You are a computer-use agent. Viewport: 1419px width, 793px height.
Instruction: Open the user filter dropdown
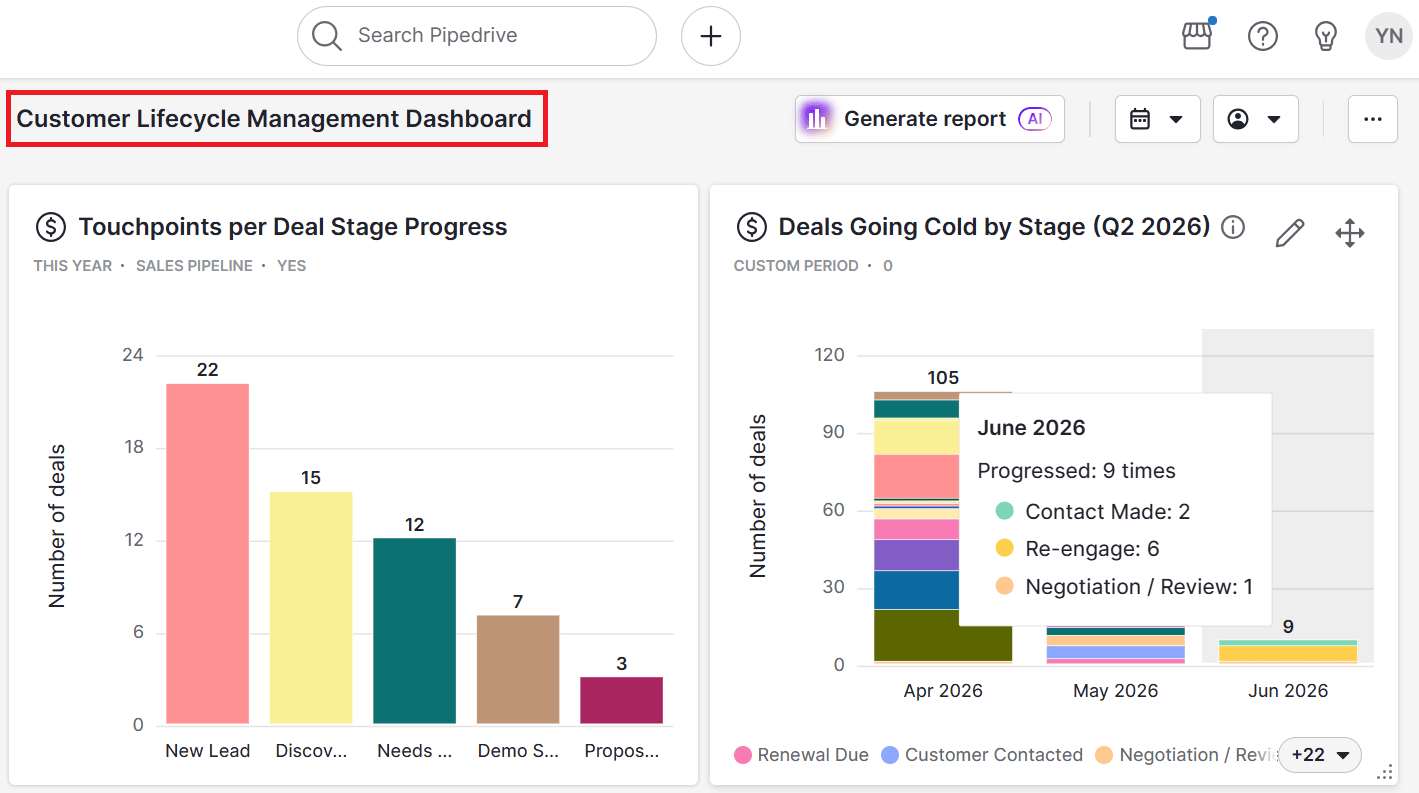(1255, 119)
